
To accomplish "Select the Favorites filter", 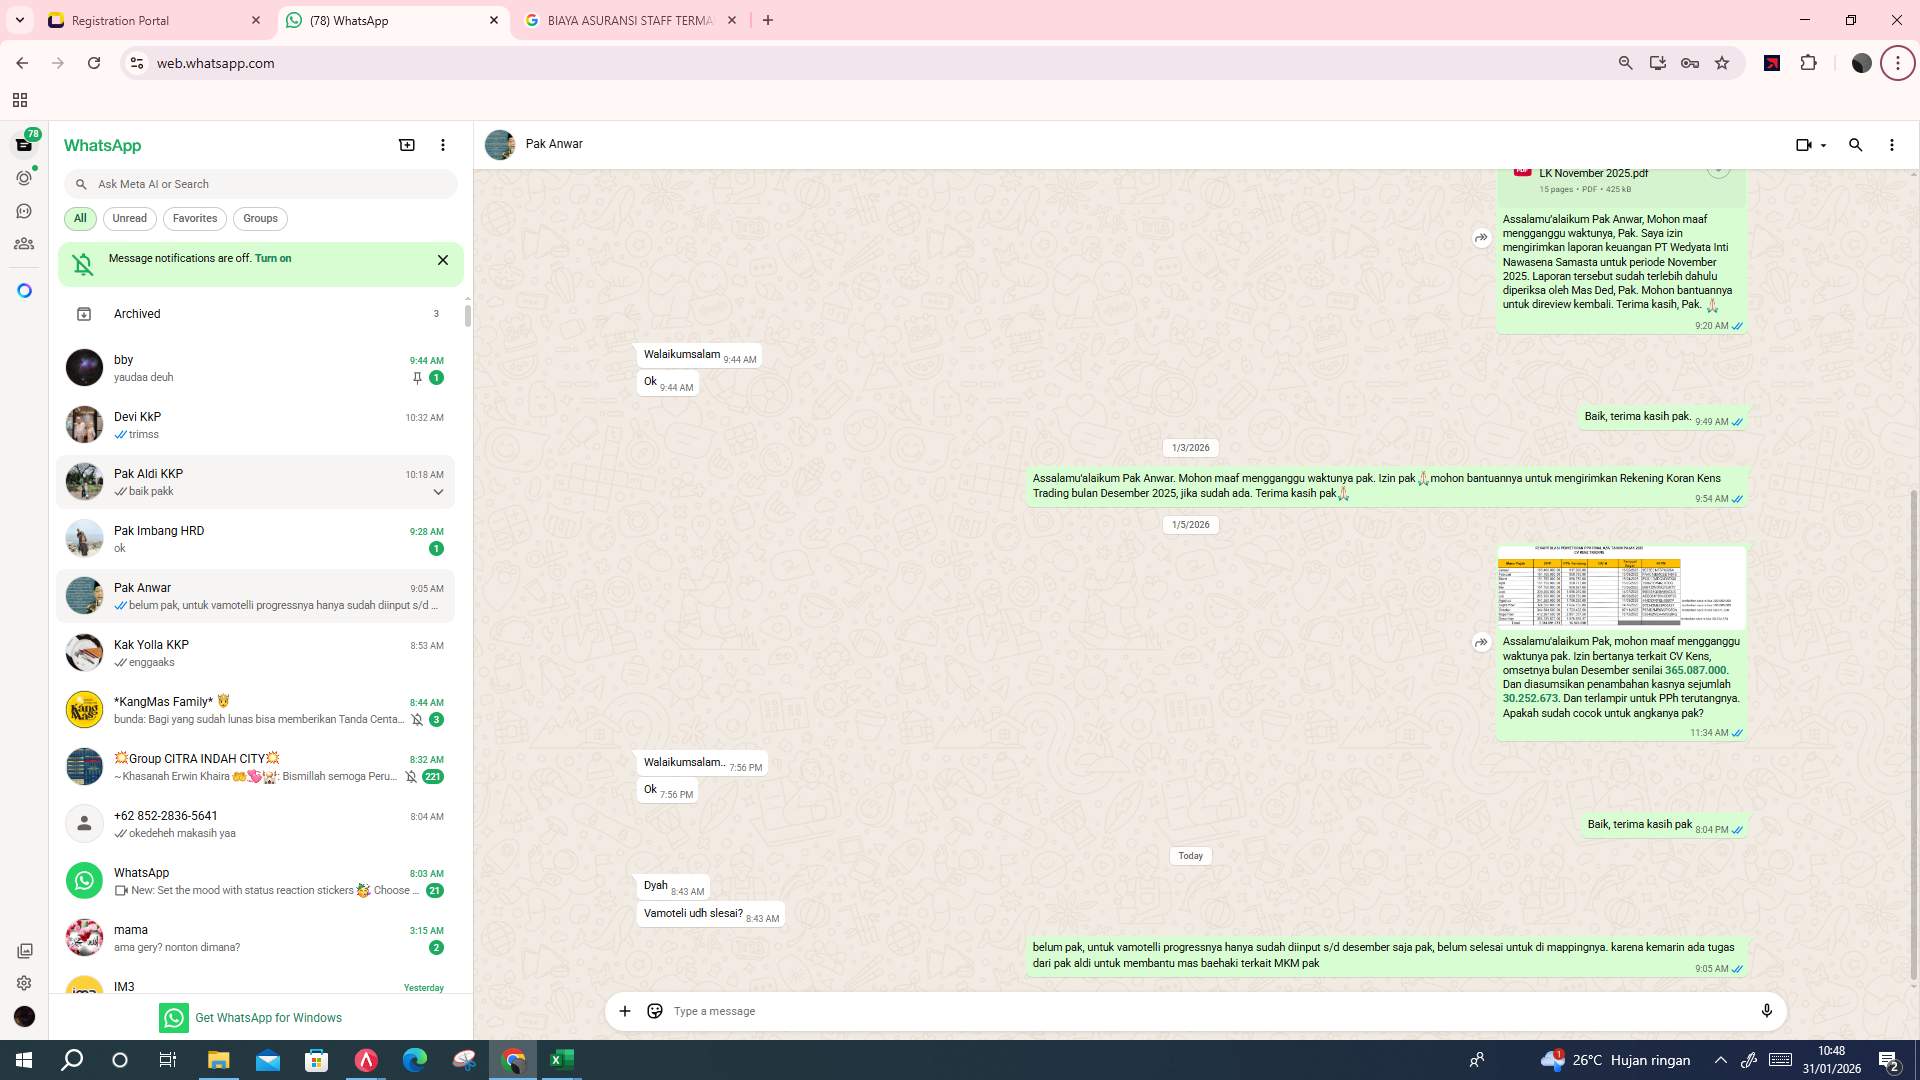I will click(x=195, y=218).
